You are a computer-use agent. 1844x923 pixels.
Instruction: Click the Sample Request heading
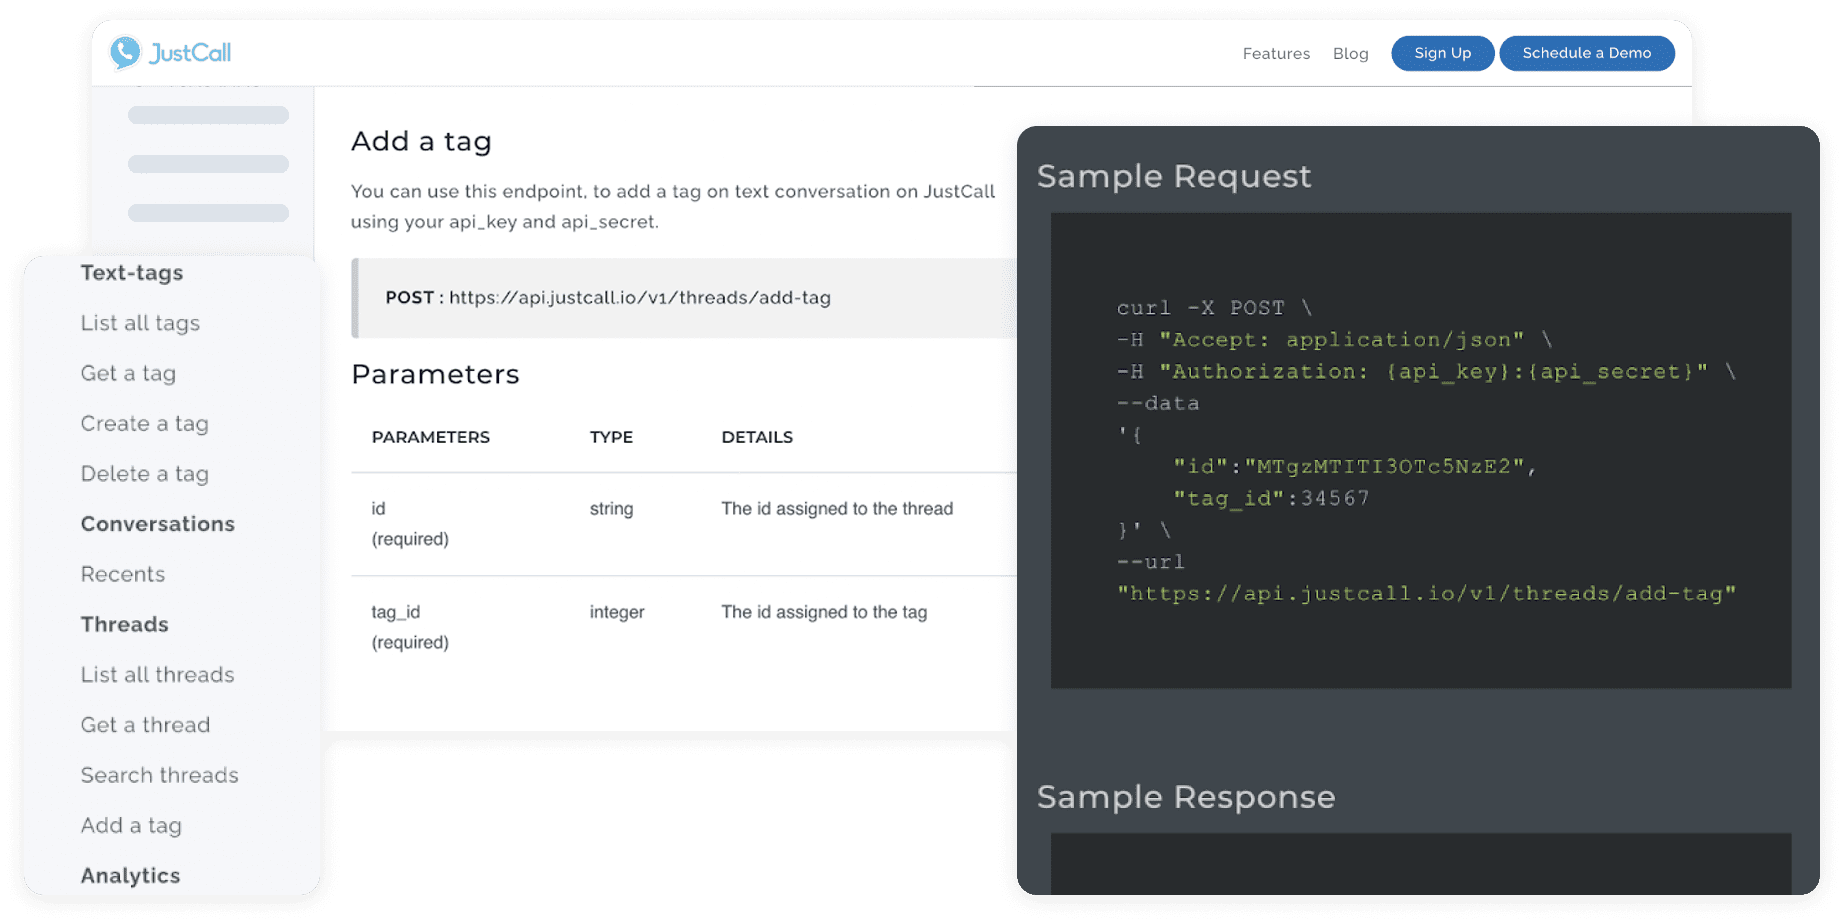tap(1174, 177)
